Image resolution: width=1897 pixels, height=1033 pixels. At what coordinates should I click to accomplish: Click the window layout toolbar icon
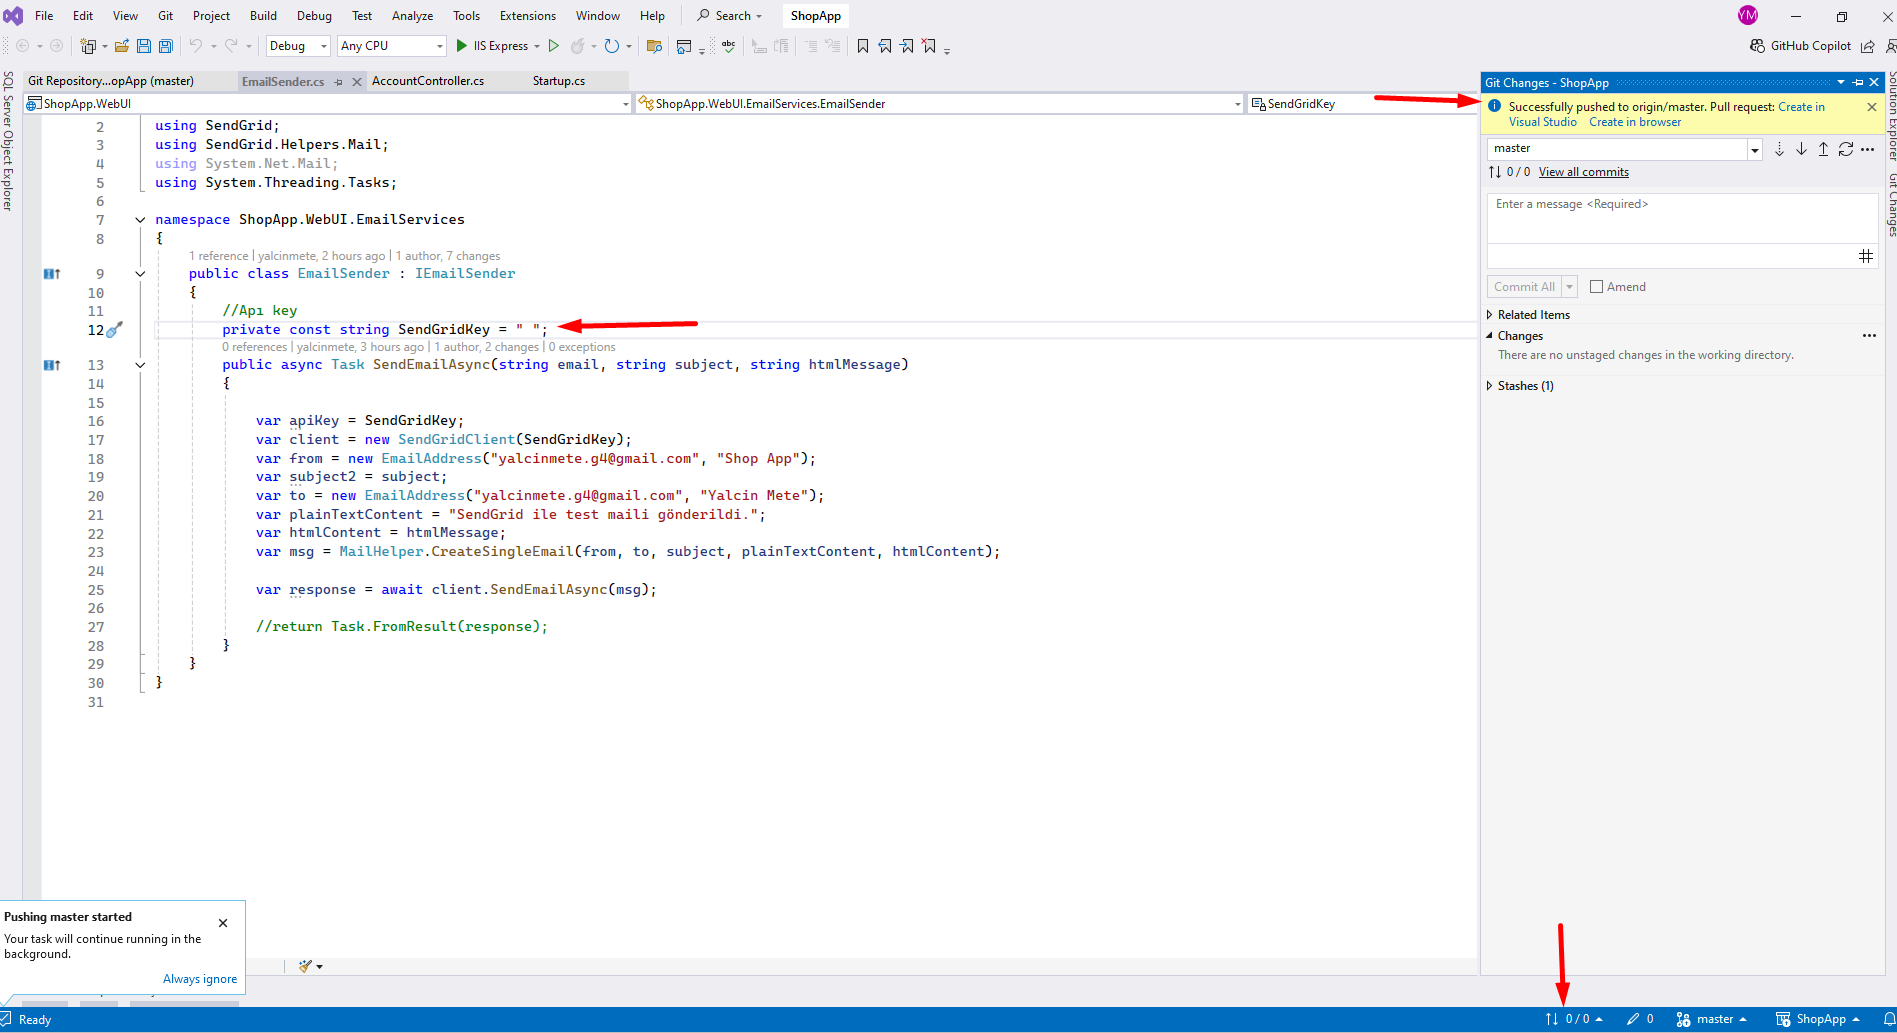pos(684,46)
